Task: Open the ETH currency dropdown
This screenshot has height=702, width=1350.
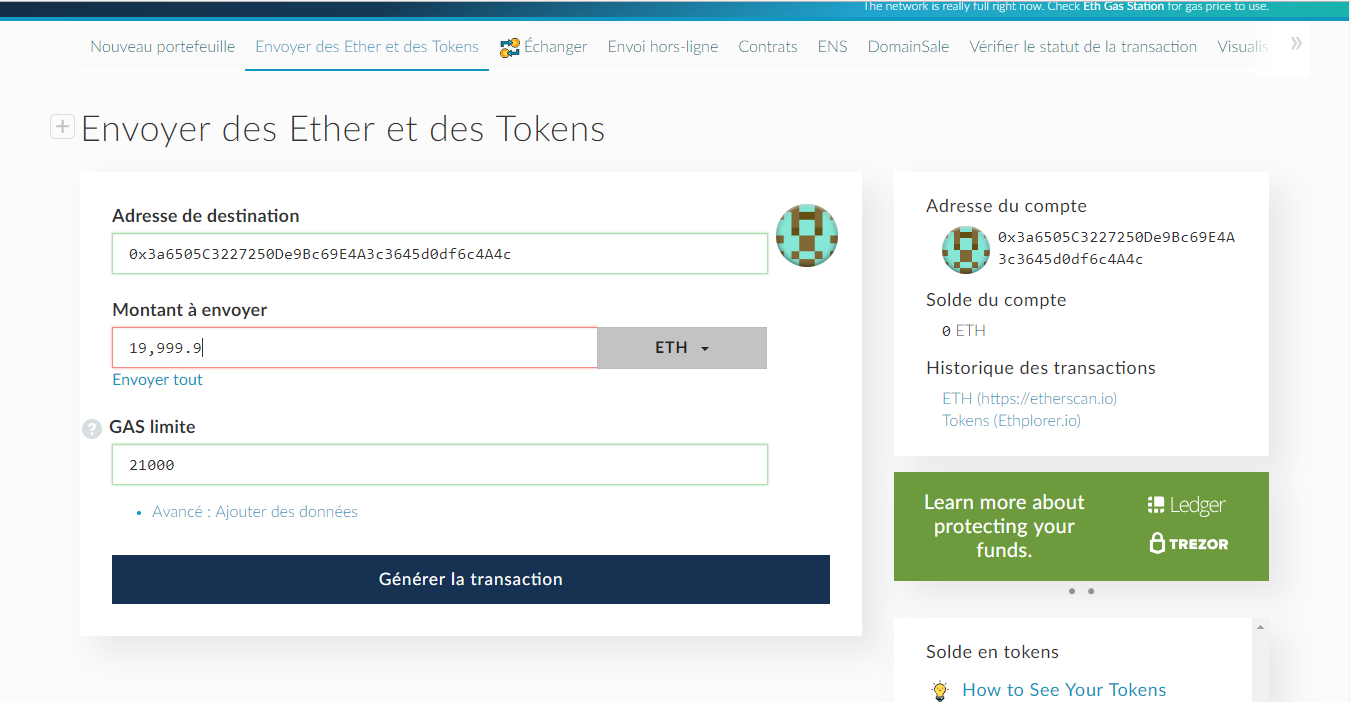Action: [682, 347]
